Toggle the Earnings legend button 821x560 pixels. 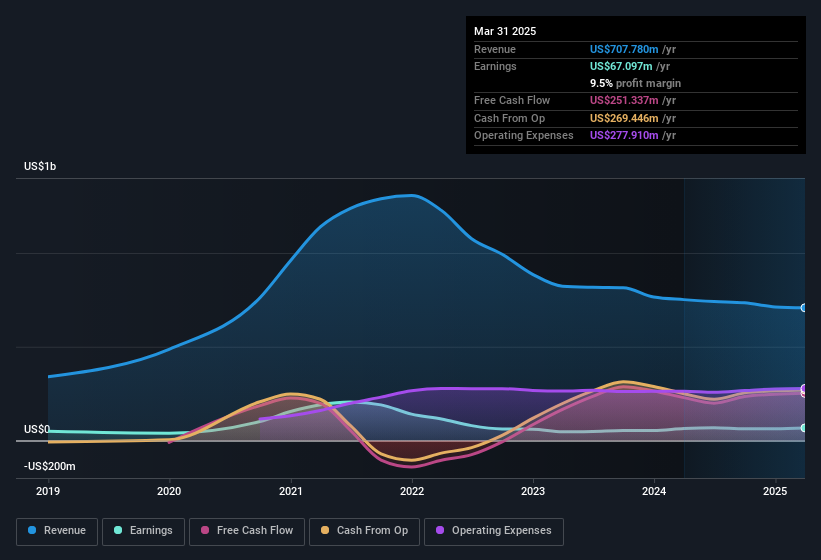[143, 532]
